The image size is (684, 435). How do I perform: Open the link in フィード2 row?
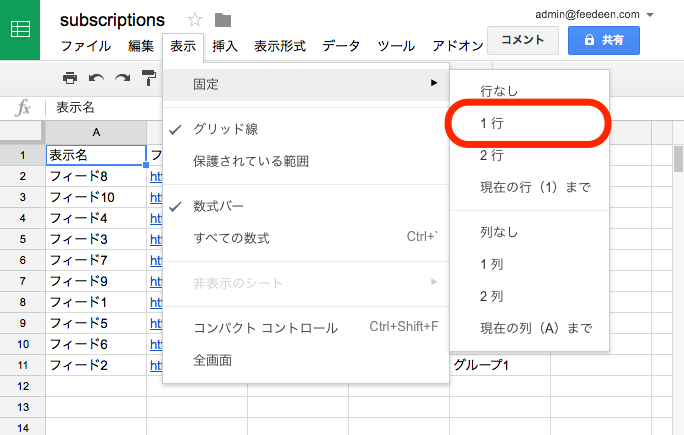156,365
